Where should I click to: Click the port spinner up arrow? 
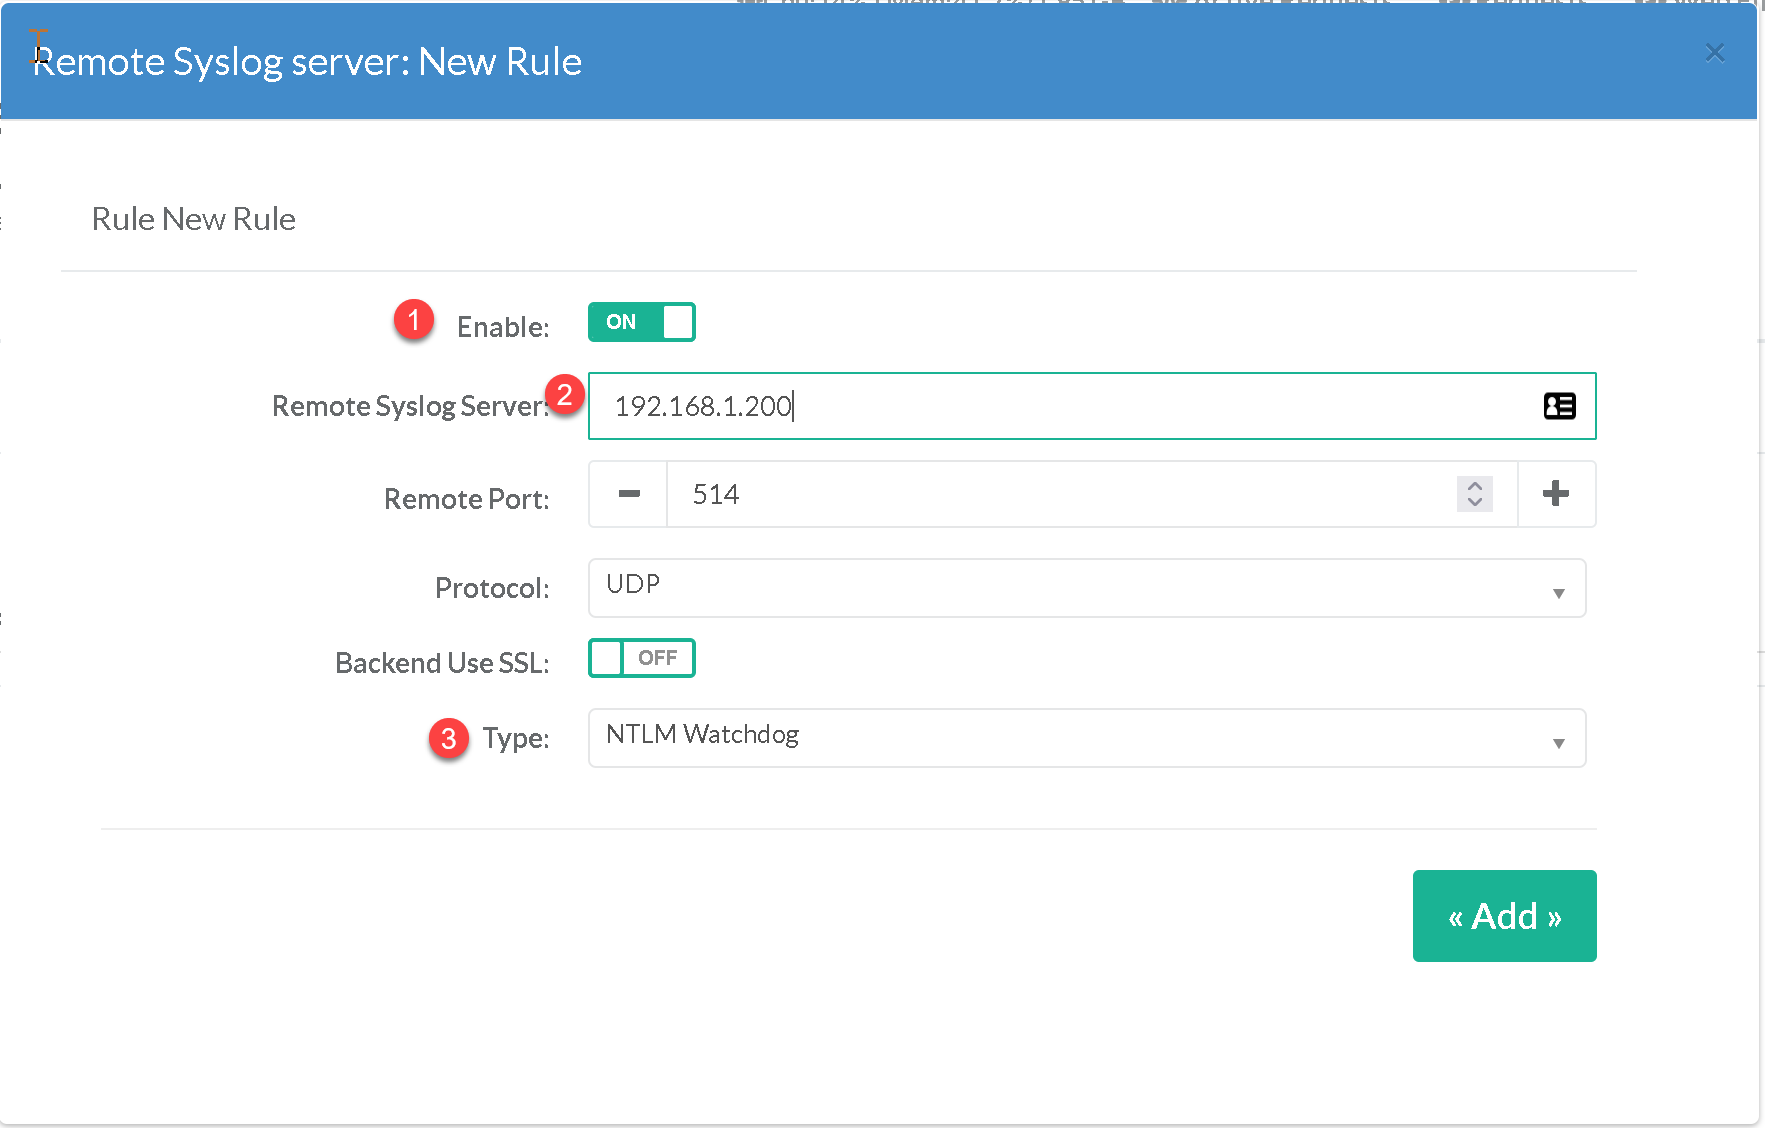1474,486
